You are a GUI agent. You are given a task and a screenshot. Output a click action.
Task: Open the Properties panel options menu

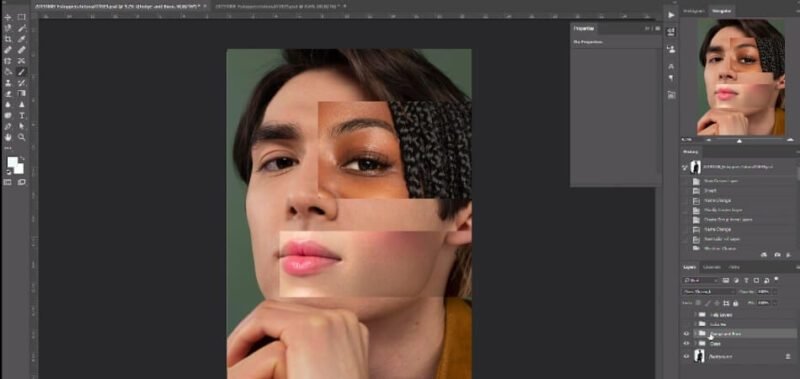658,29
